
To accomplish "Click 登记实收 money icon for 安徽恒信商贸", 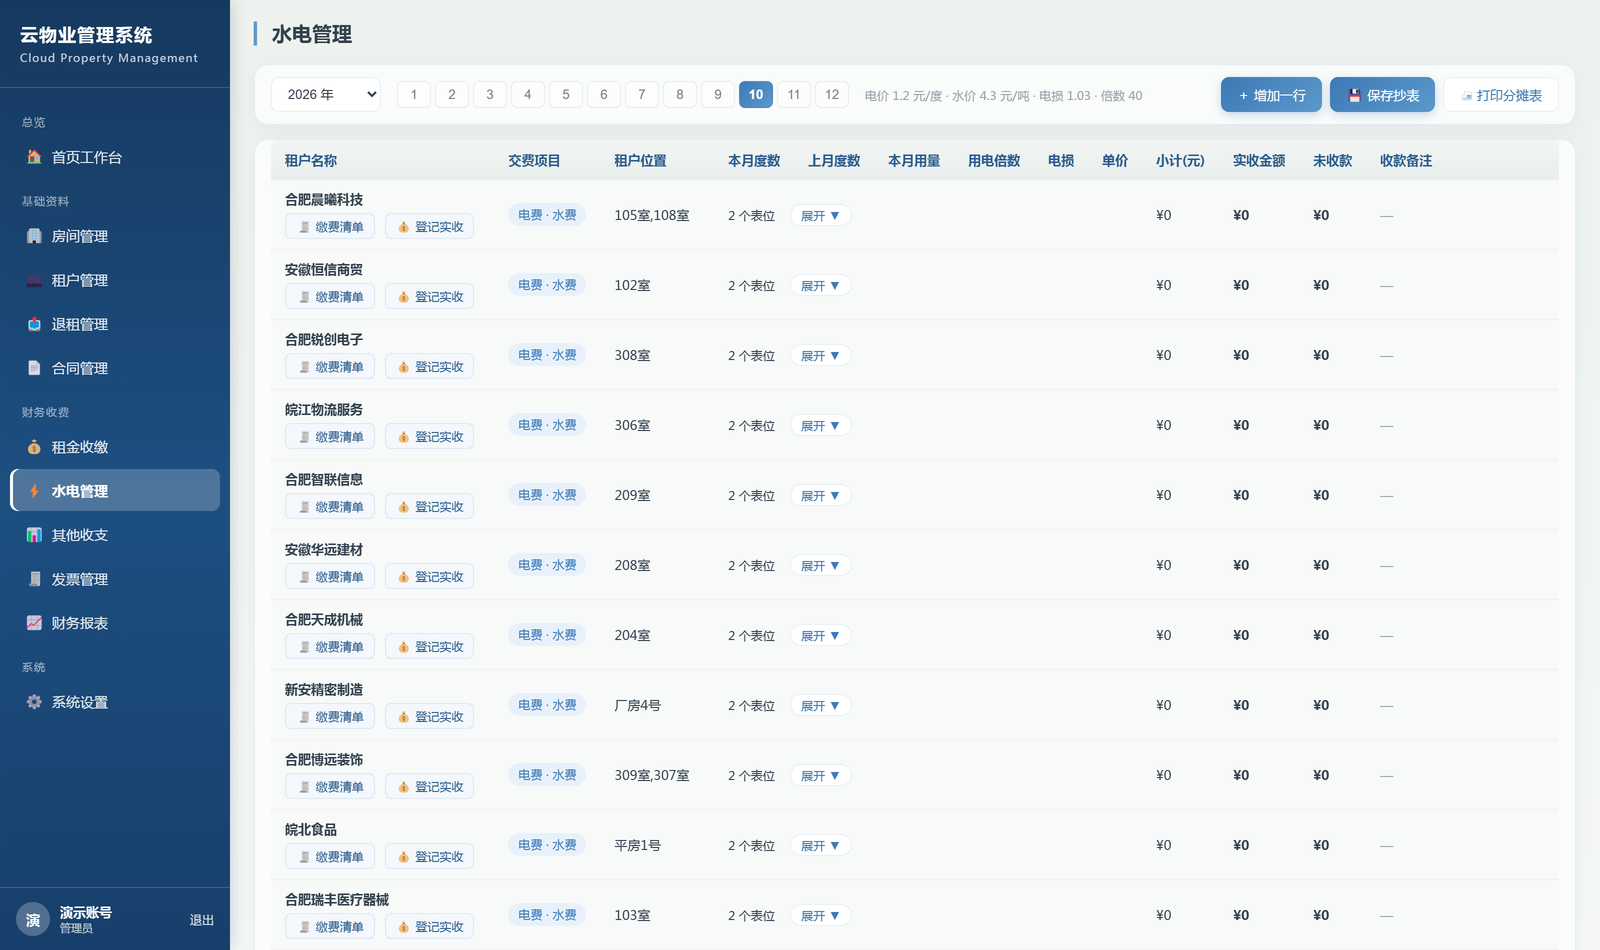I will (403, 297).
